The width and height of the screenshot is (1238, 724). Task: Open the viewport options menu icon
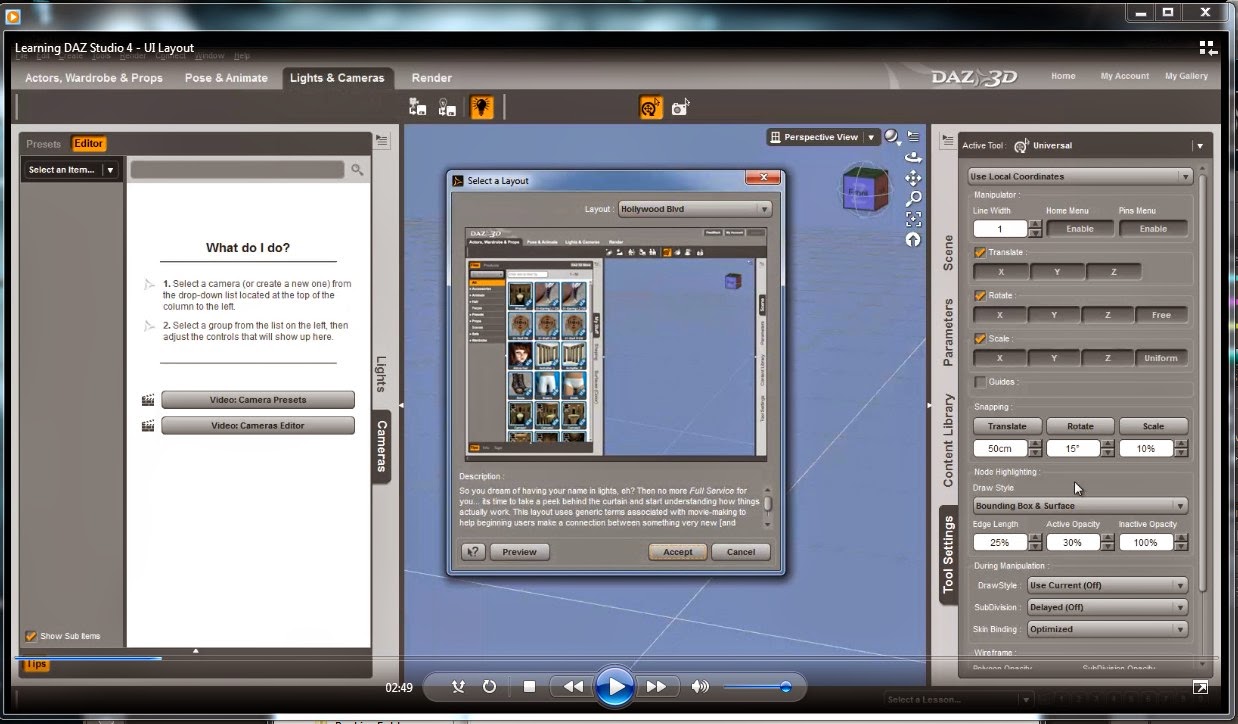pyautogui.click(x=913, y=136)
